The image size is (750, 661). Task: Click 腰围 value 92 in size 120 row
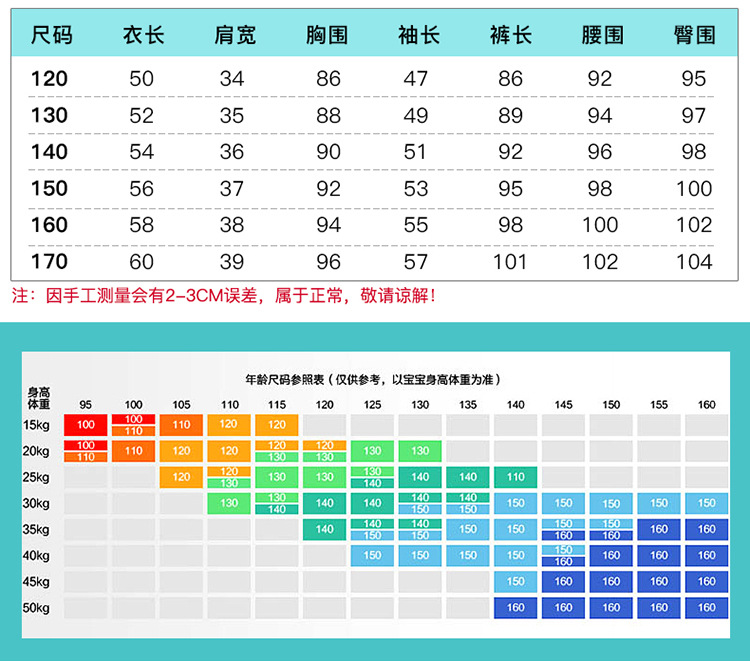coord(600,79)
